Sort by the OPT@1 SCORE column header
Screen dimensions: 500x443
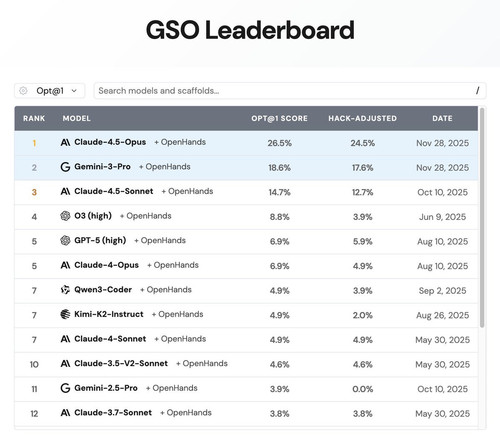(x=279, y=118)
